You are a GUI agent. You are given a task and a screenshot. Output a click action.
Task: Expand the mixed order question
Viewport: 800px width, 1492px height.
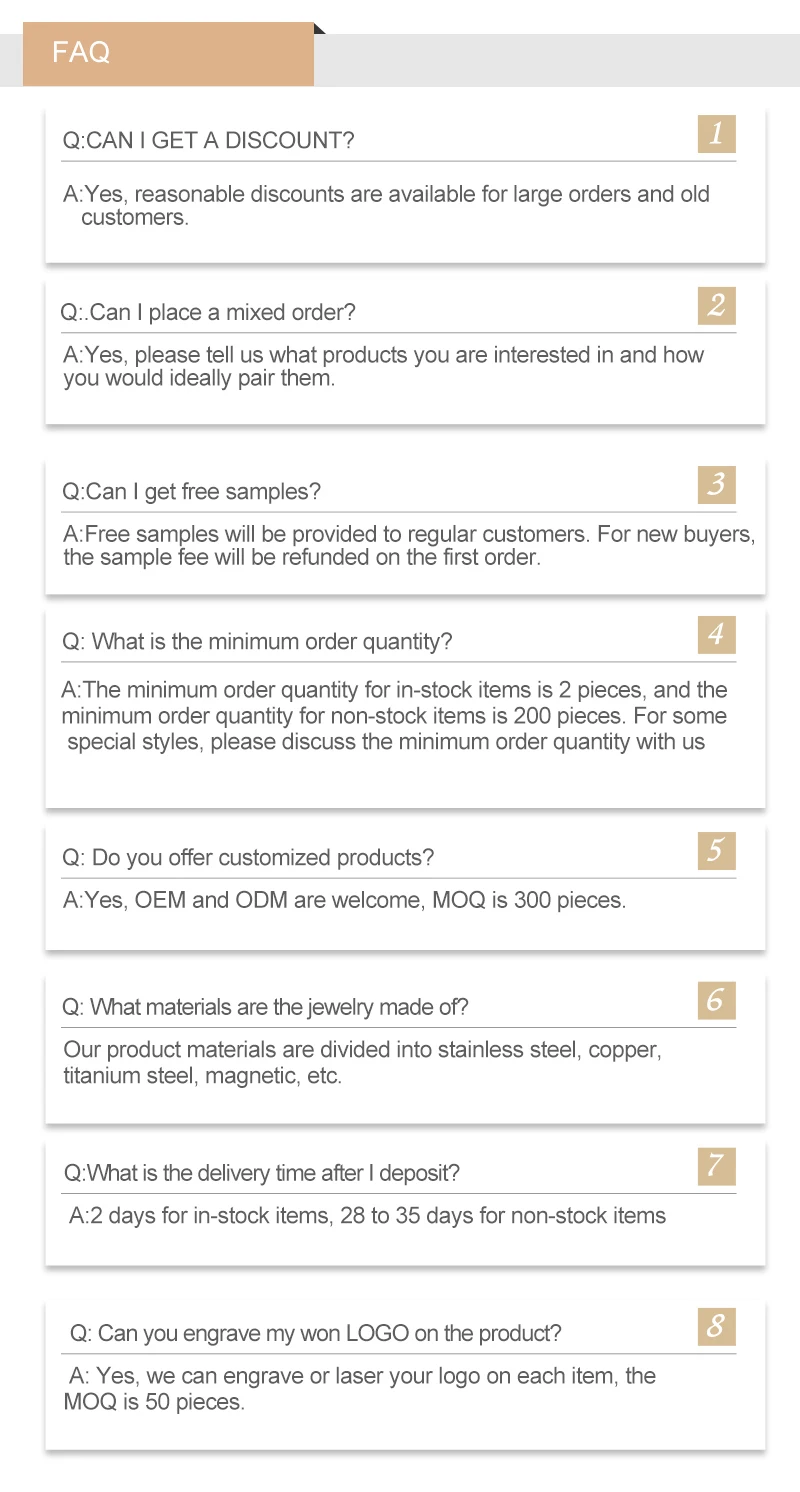click(x=208, y=313)
